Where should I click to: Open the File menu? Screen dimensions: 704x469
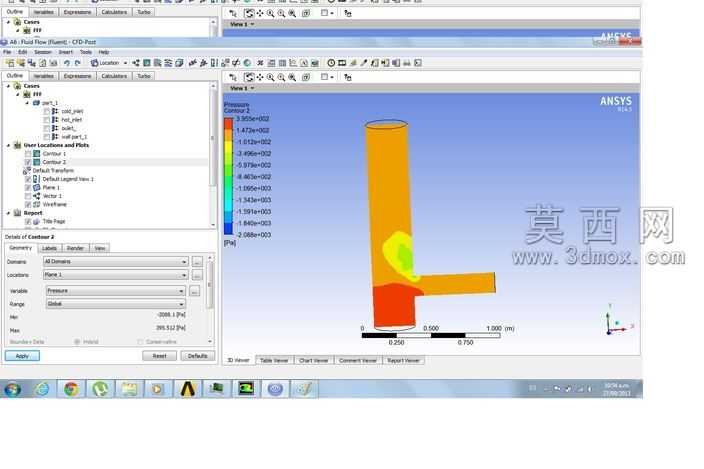pyautogui.click(x=7, y=52)
